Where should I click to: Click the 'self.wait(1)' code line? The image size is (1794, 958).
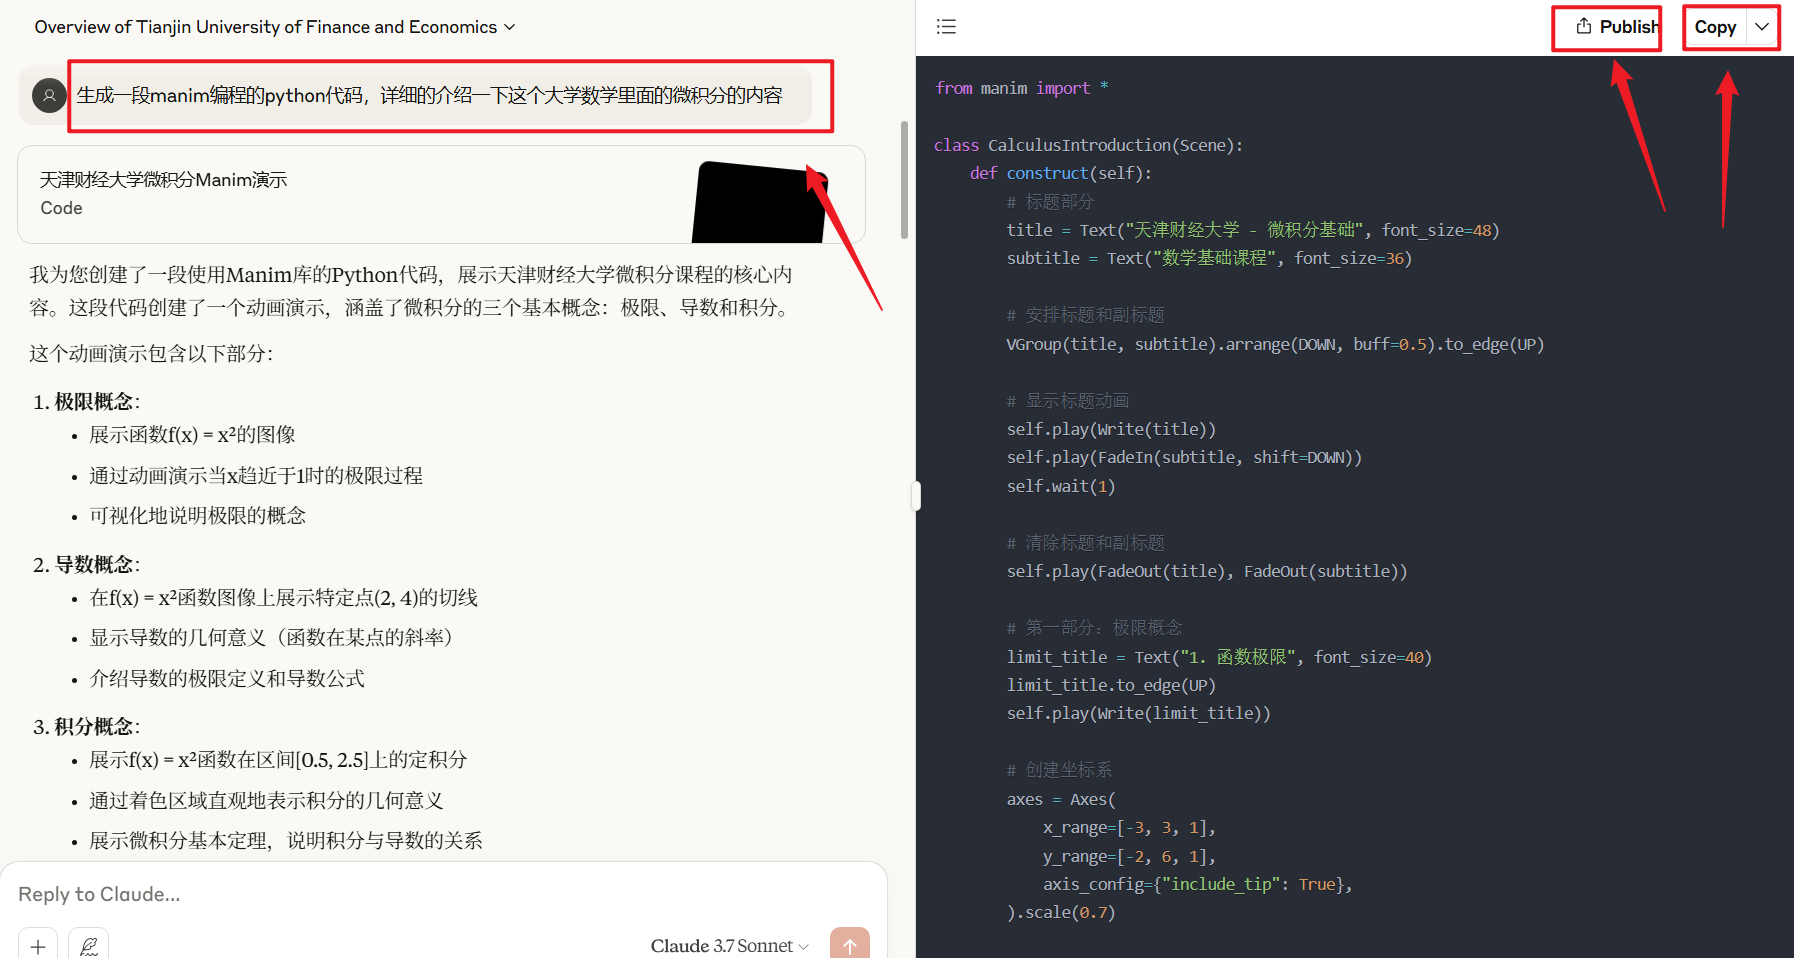(x=1060, y=486)
